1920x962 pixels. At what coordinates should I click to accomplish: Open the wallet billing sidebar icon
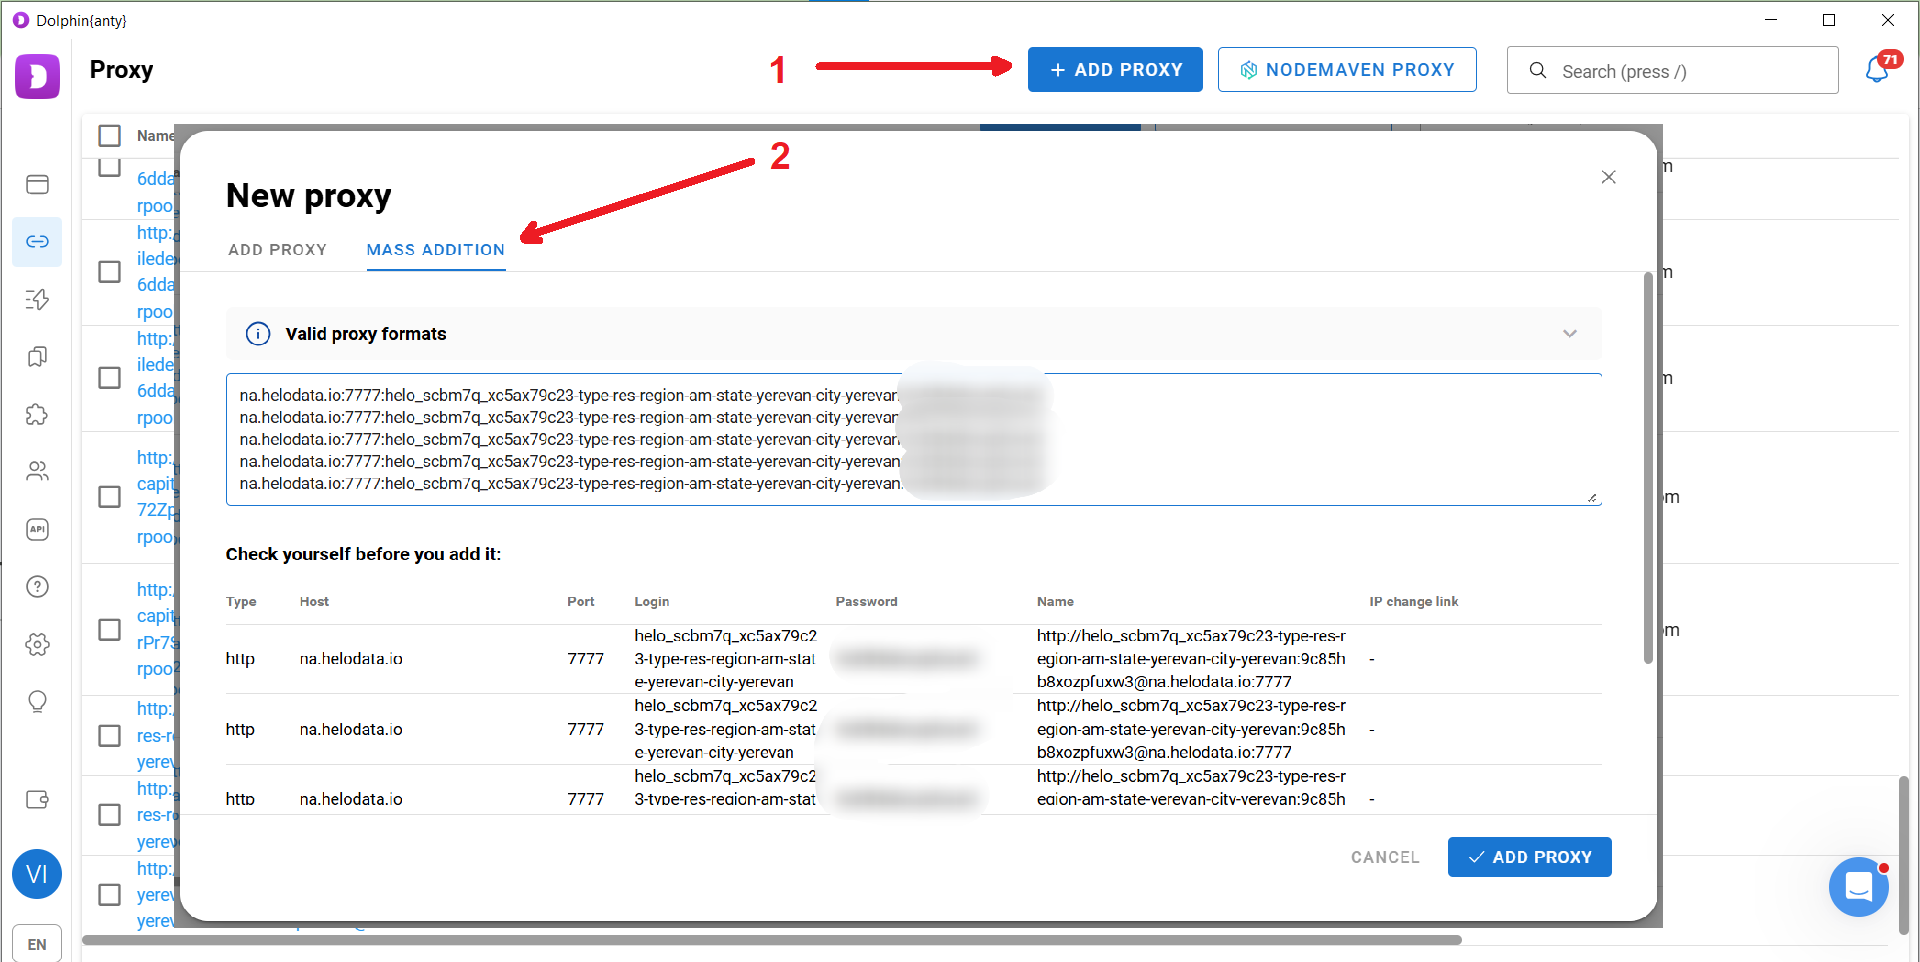point(37,799)
